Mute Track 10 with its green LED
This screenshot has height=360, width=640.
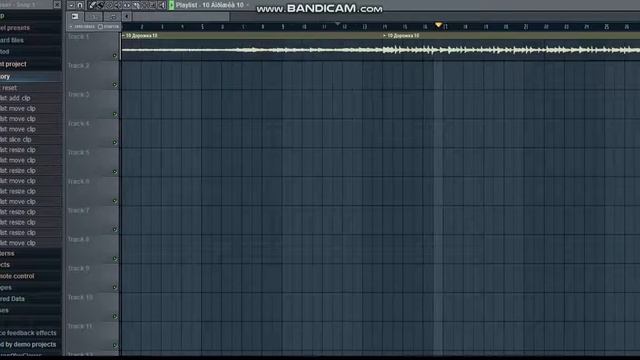coord(115,316)
